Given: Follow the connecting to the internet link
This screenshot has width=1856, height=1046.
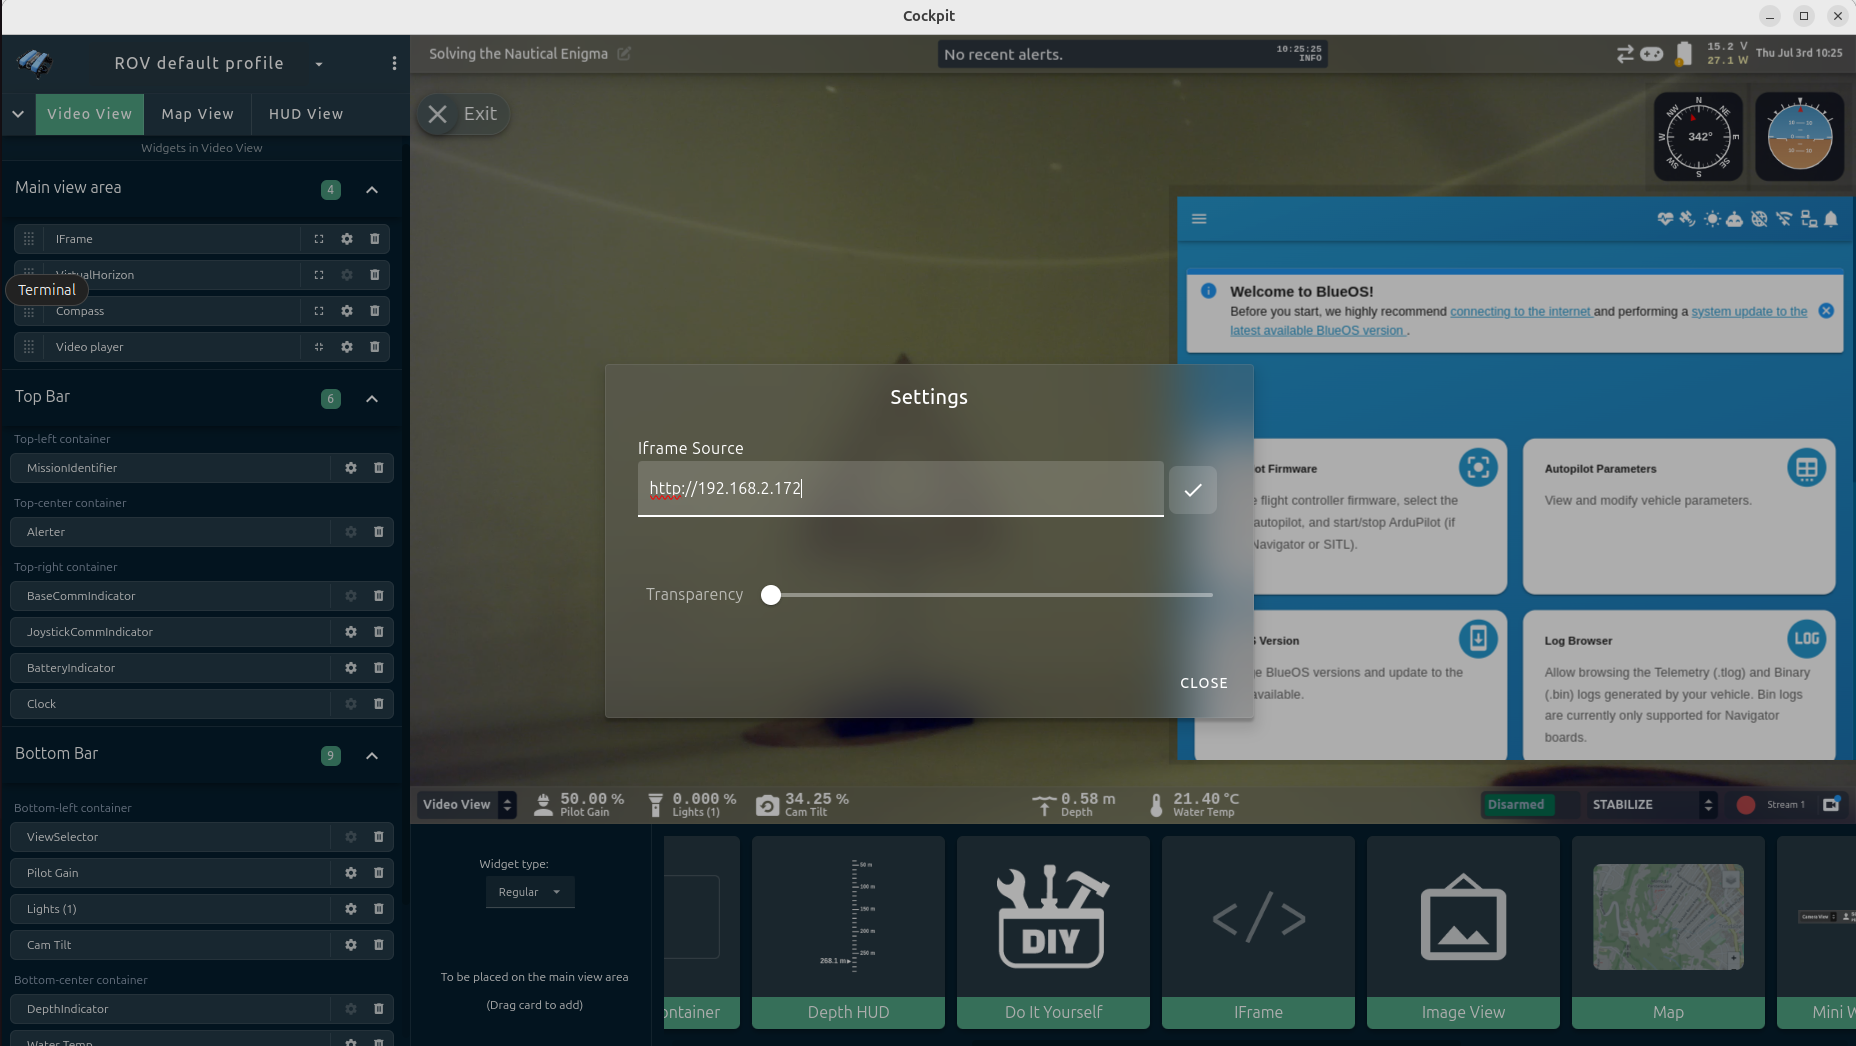Looking at the screenshot, I should click(1520, 312).
